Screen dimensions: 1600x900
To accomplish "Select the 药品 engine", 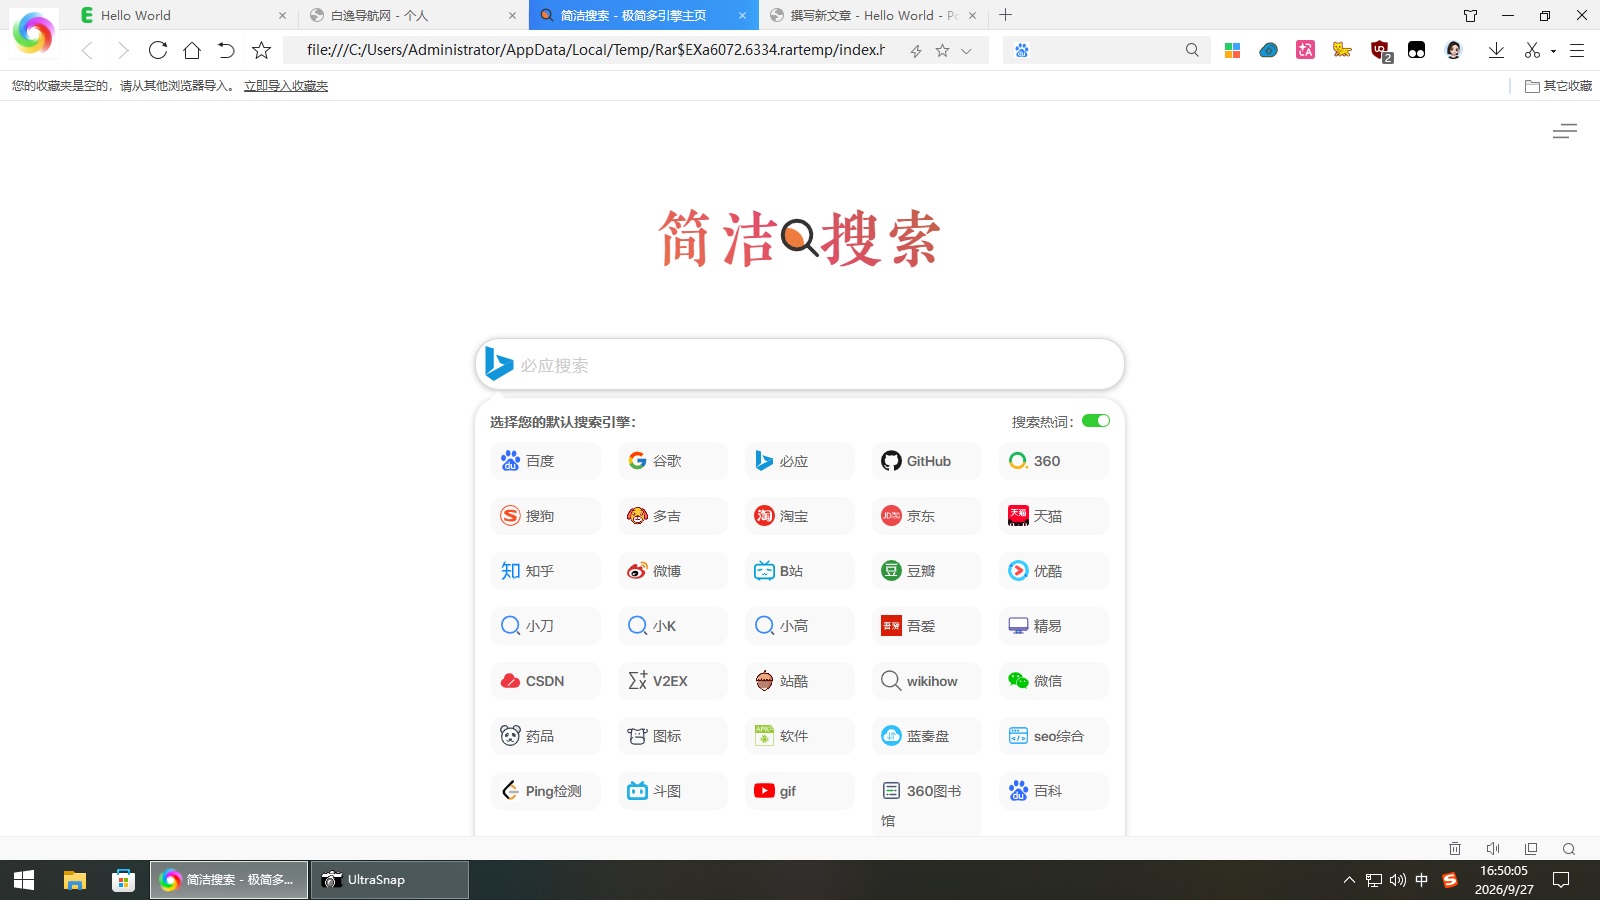I will coord(545,736).
